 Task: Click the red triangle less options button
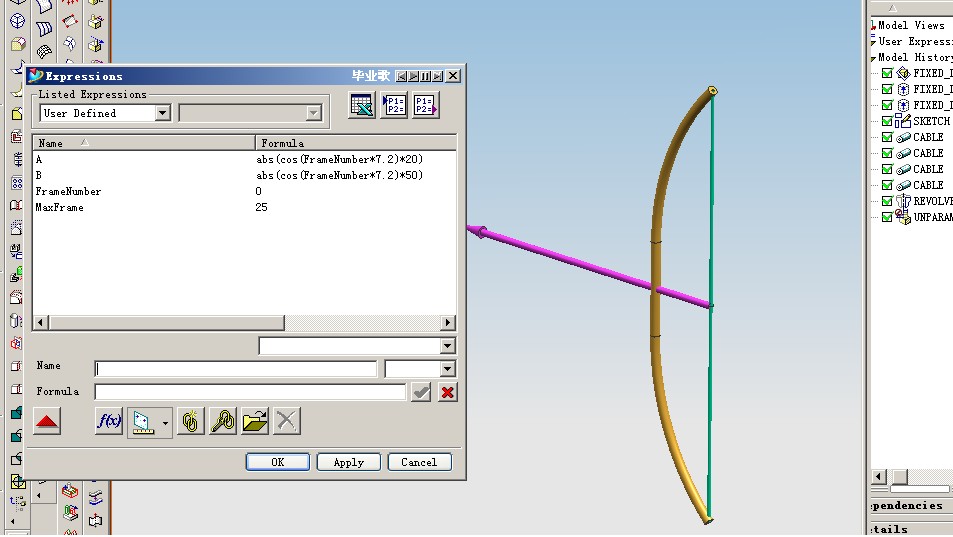point(47,422)
